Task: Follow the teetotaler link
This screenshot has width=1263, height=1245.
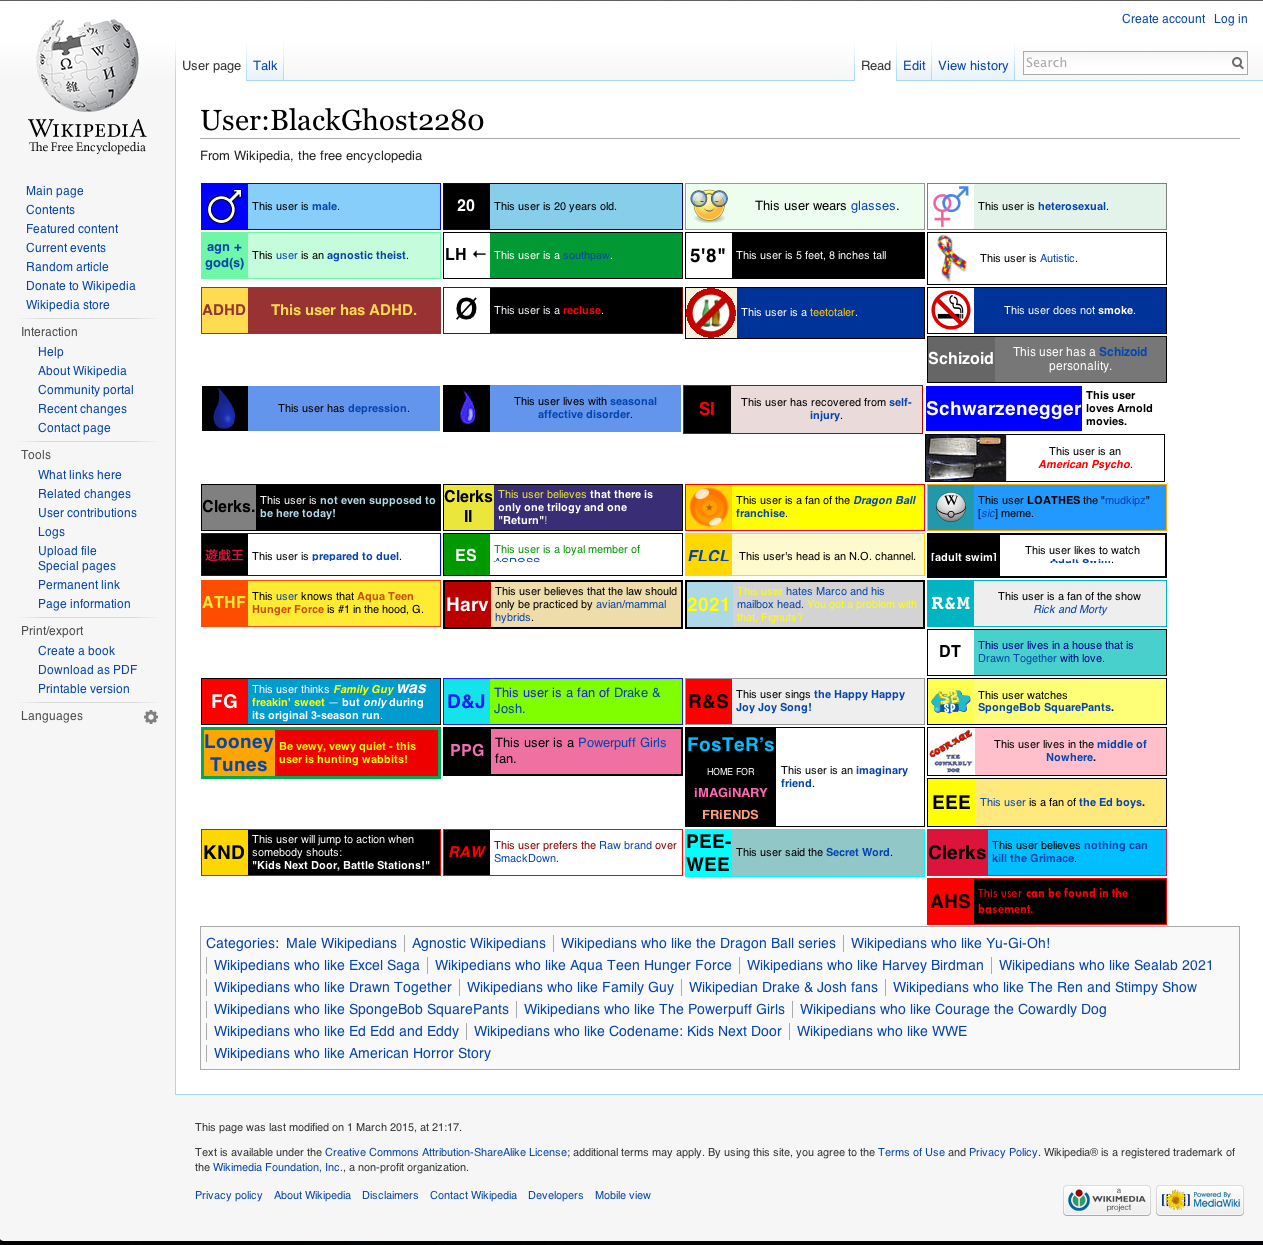Action: 832,312
